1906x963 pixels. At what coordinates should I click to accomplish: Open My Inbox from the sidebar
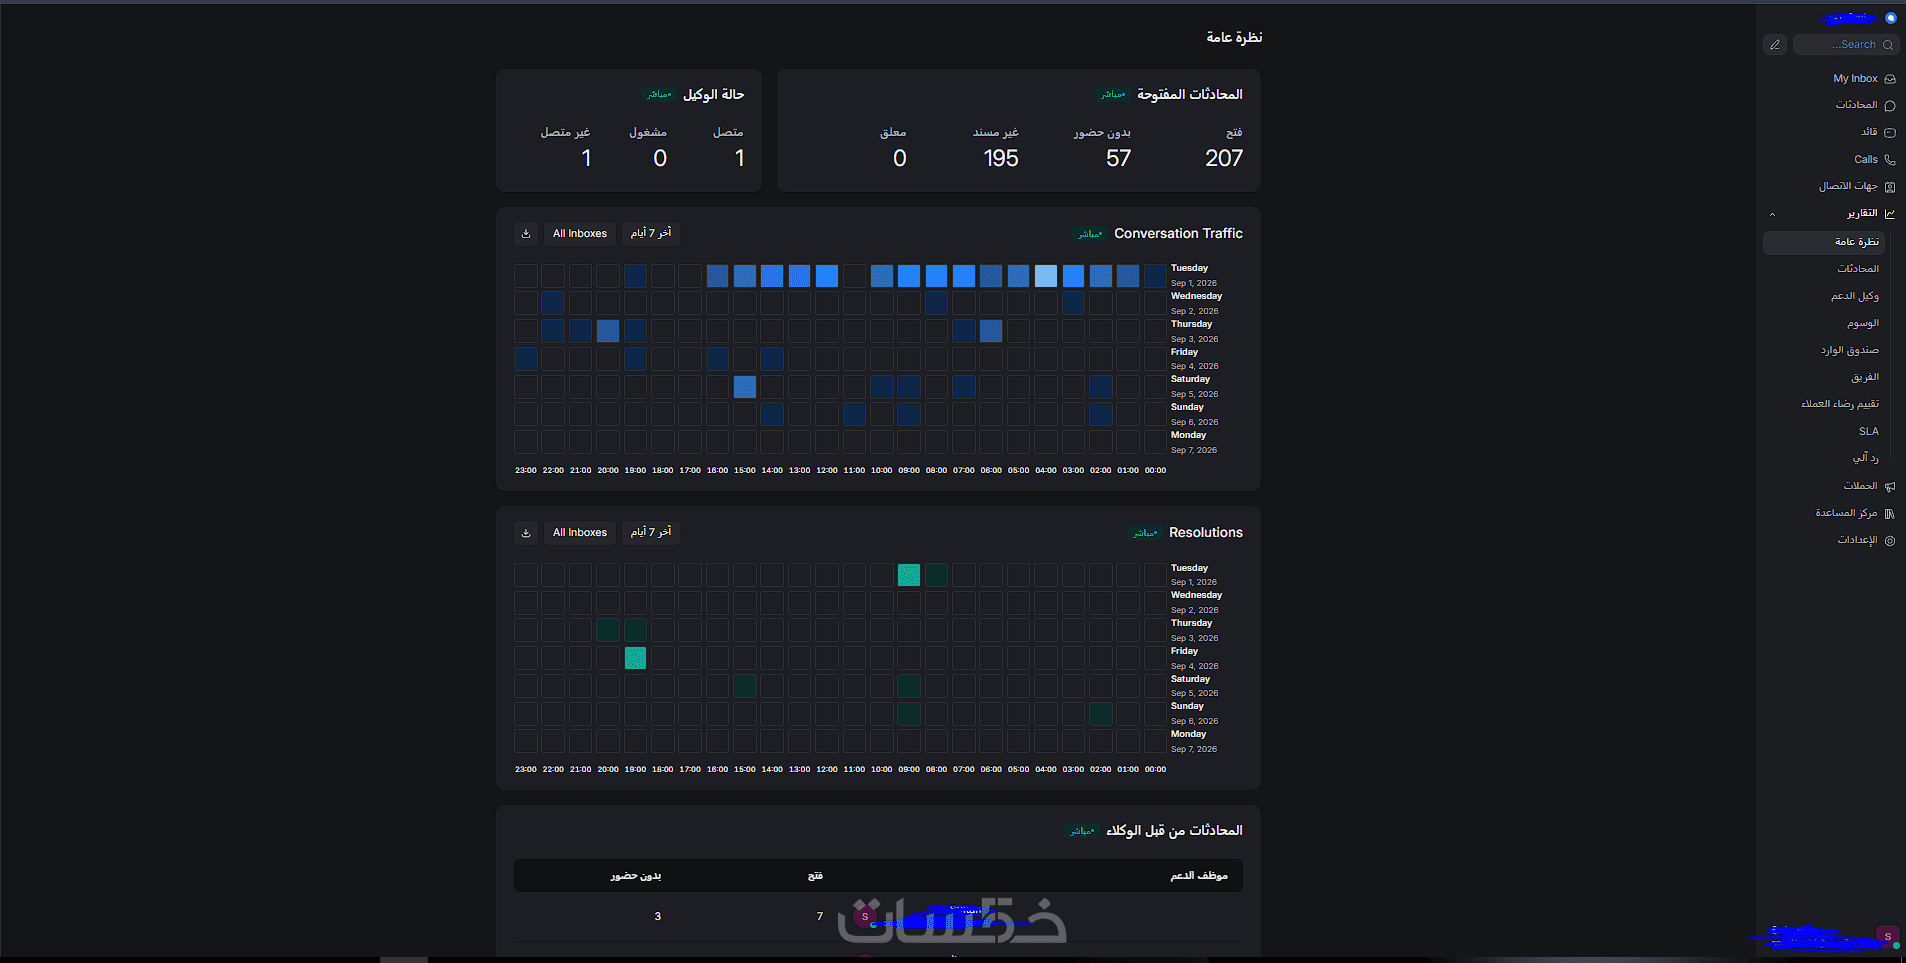point(1864,78)
